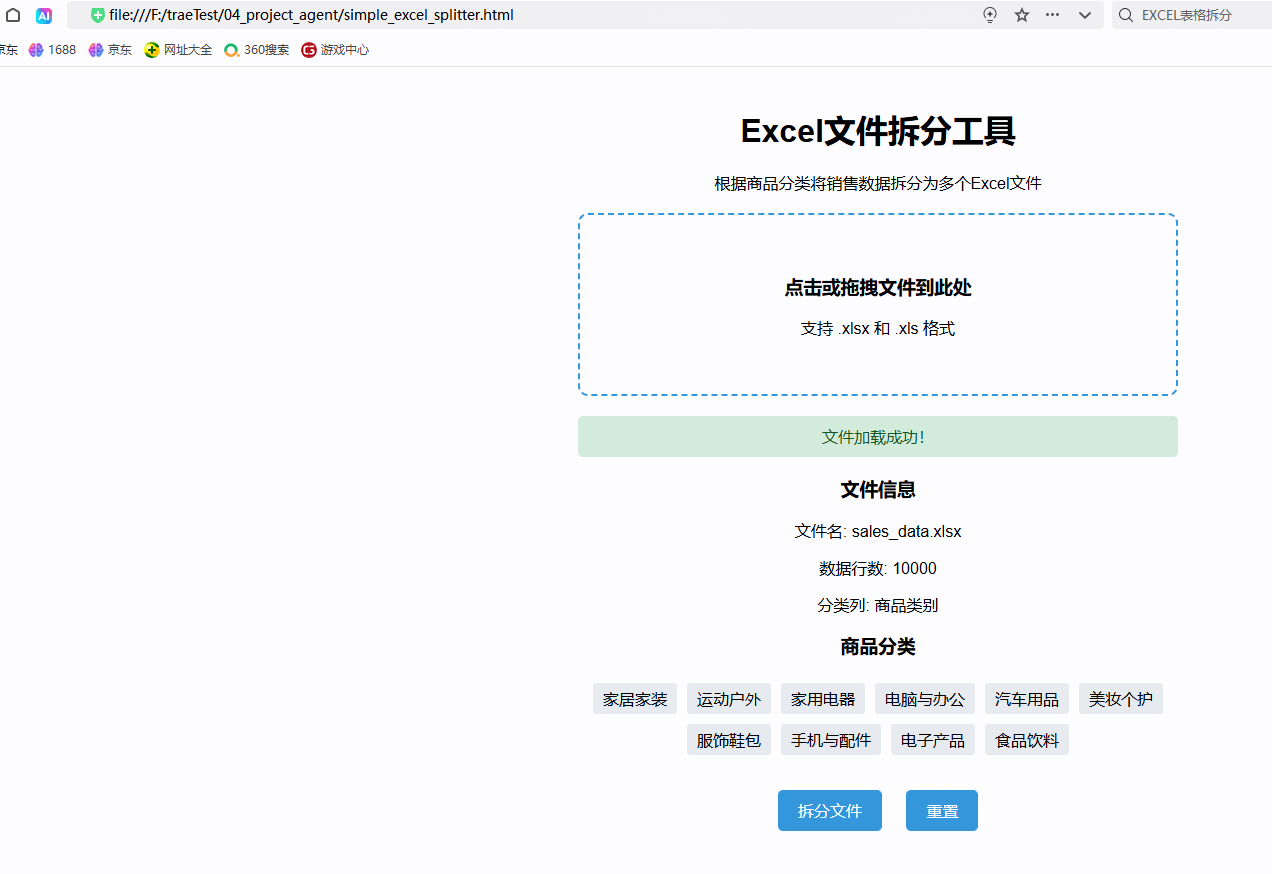Click the search magnifier icon

click(x=1126, y=15)
